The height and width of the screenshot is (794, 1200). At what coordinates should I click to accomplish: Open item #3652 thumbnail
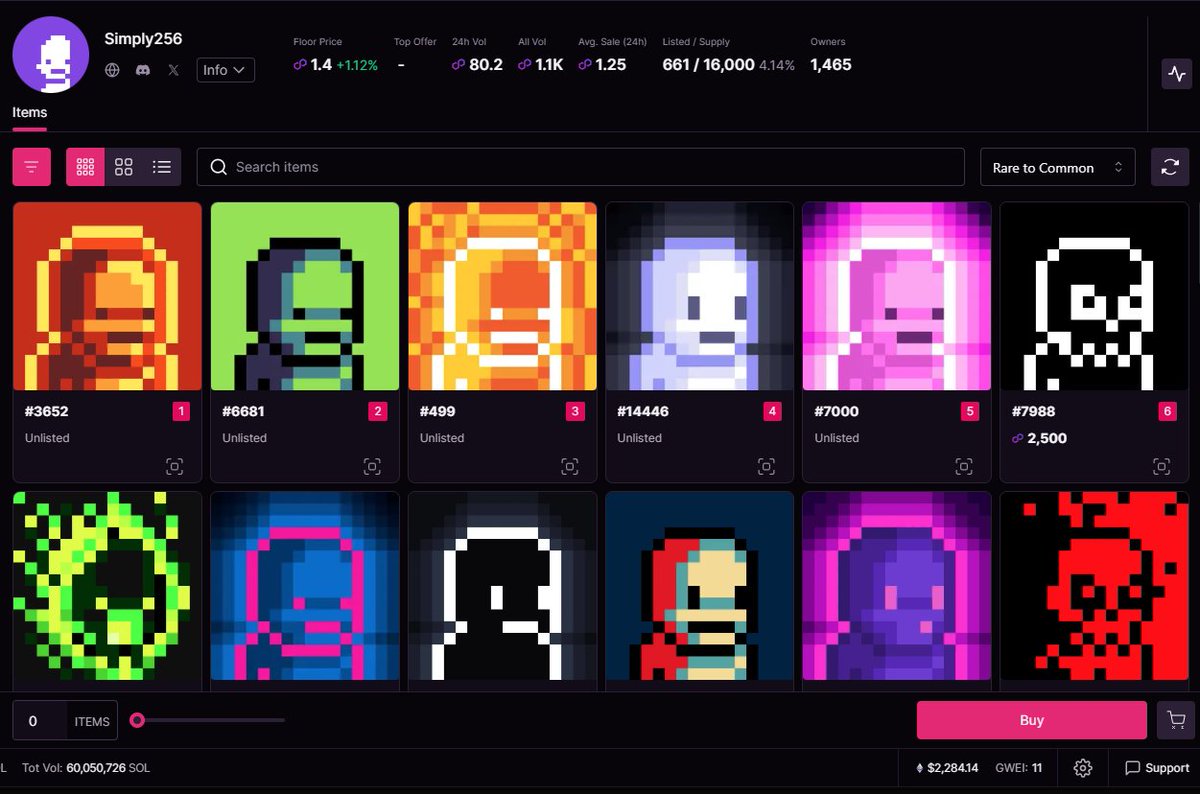click(107, 296)
